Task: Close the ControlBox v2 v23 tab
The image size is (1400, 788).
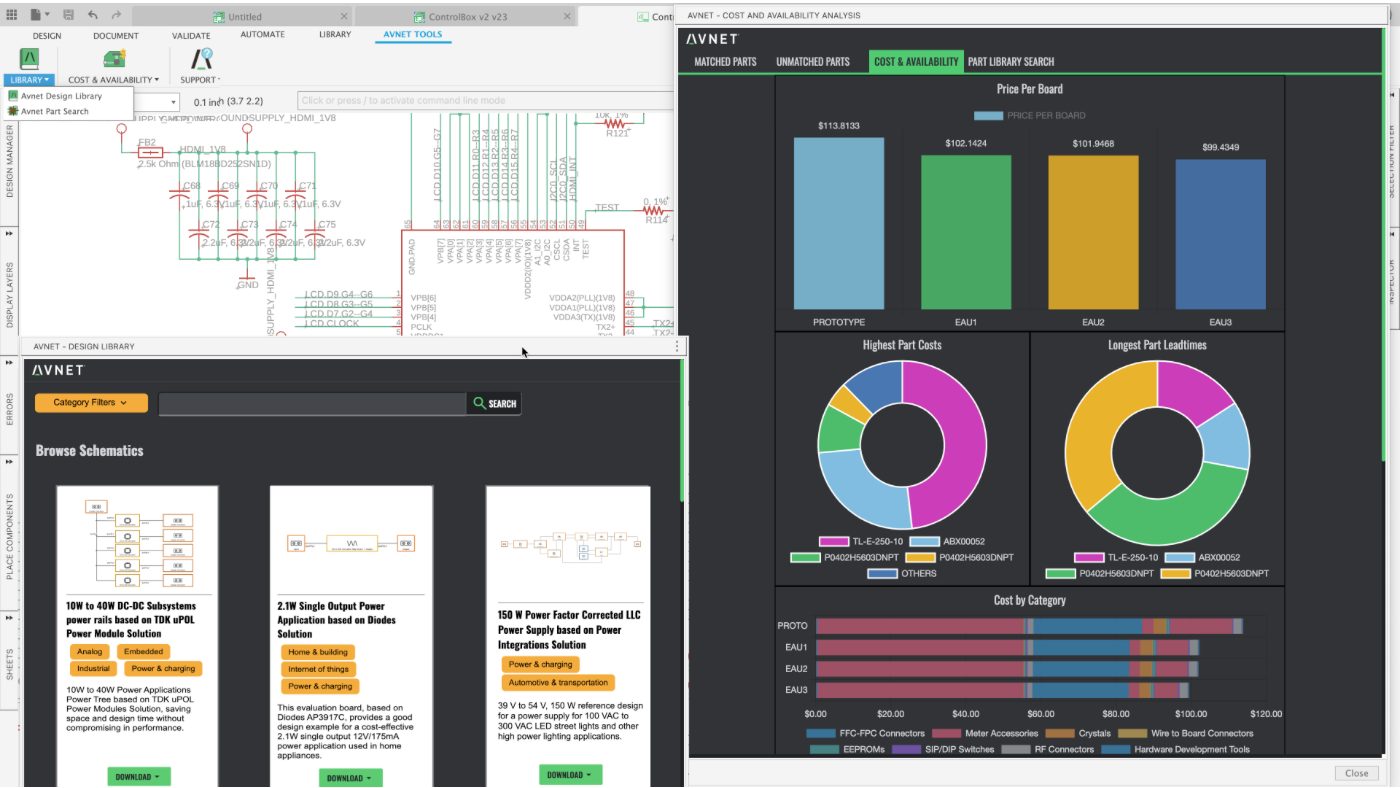Action: [x=565, y=17]
